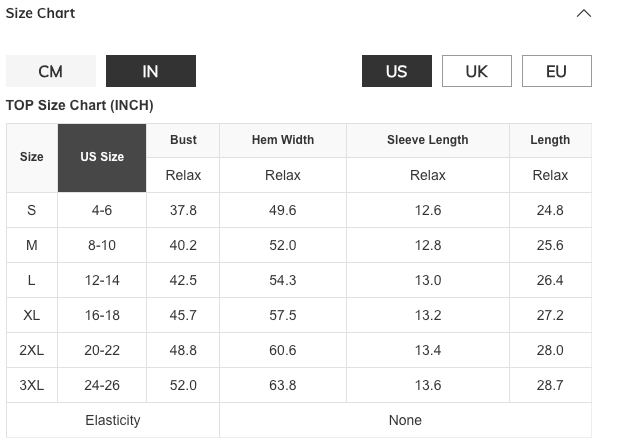Viewport: 640px width, 445px height.
Task: Choose US sizing region
Action: pyautogui.click(x=396, y=71)
